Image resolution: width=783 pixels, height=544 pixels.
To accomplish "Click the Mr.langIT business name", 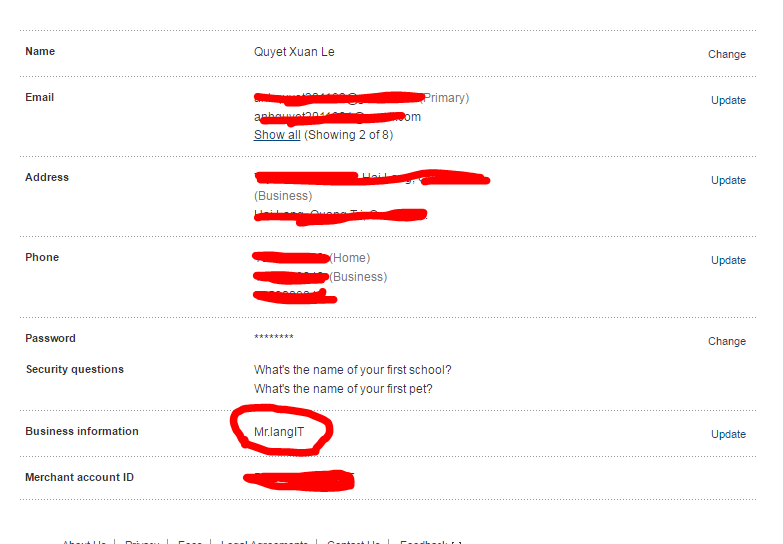I will (279, 432).
